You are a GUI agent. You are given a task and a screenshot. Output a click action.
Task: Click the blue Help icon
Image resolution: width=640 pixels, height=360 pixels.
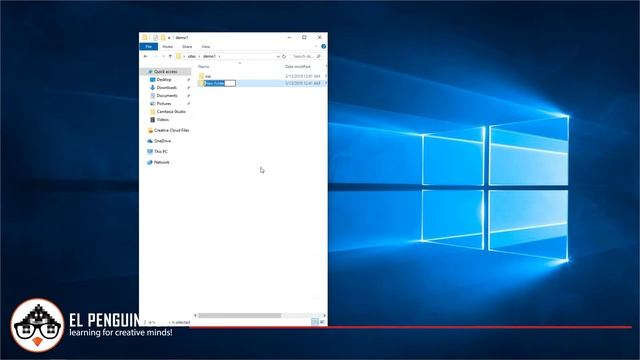[323, 47]
